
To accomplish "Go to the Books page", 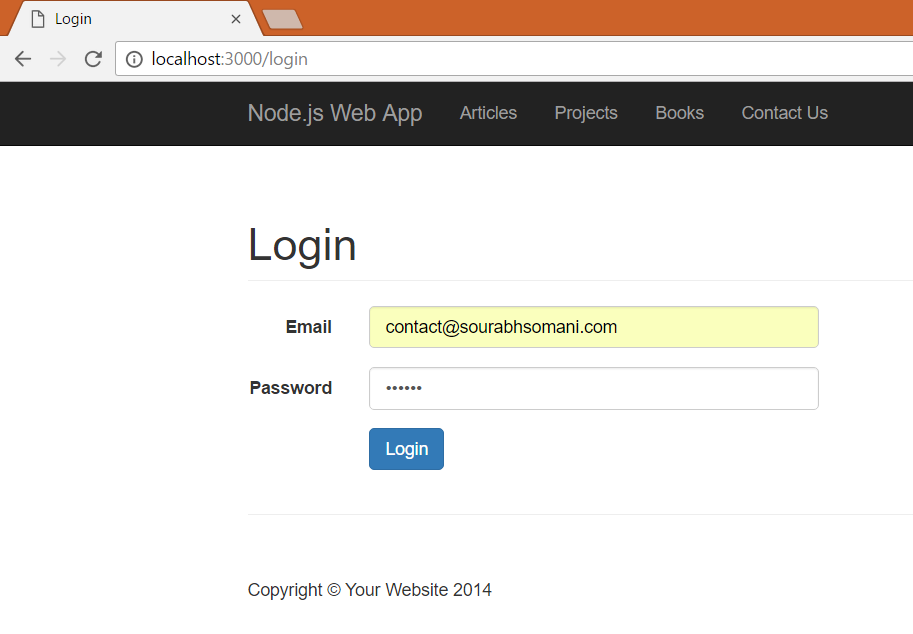I will 680,113.
